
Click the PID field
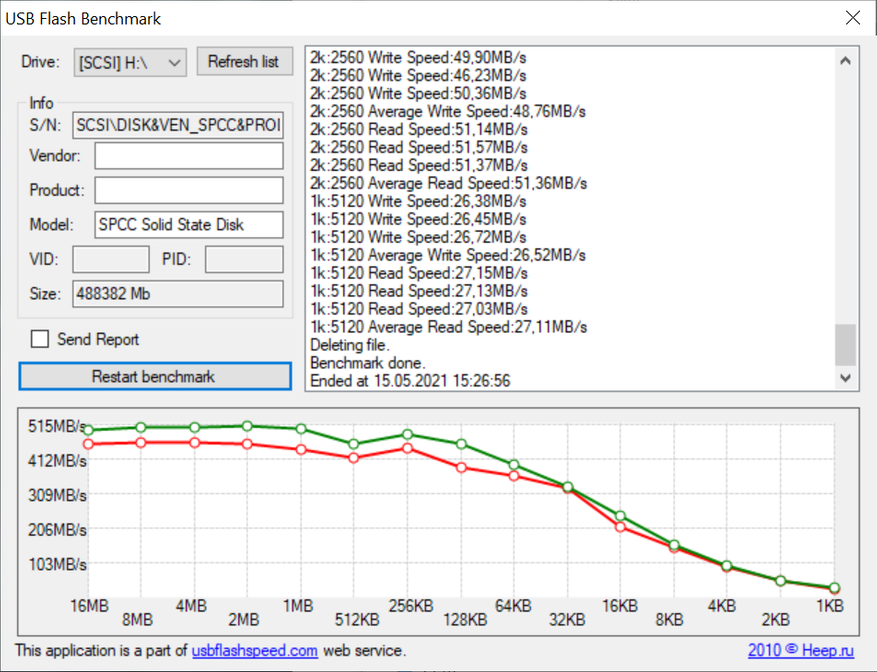coord(244,260)
